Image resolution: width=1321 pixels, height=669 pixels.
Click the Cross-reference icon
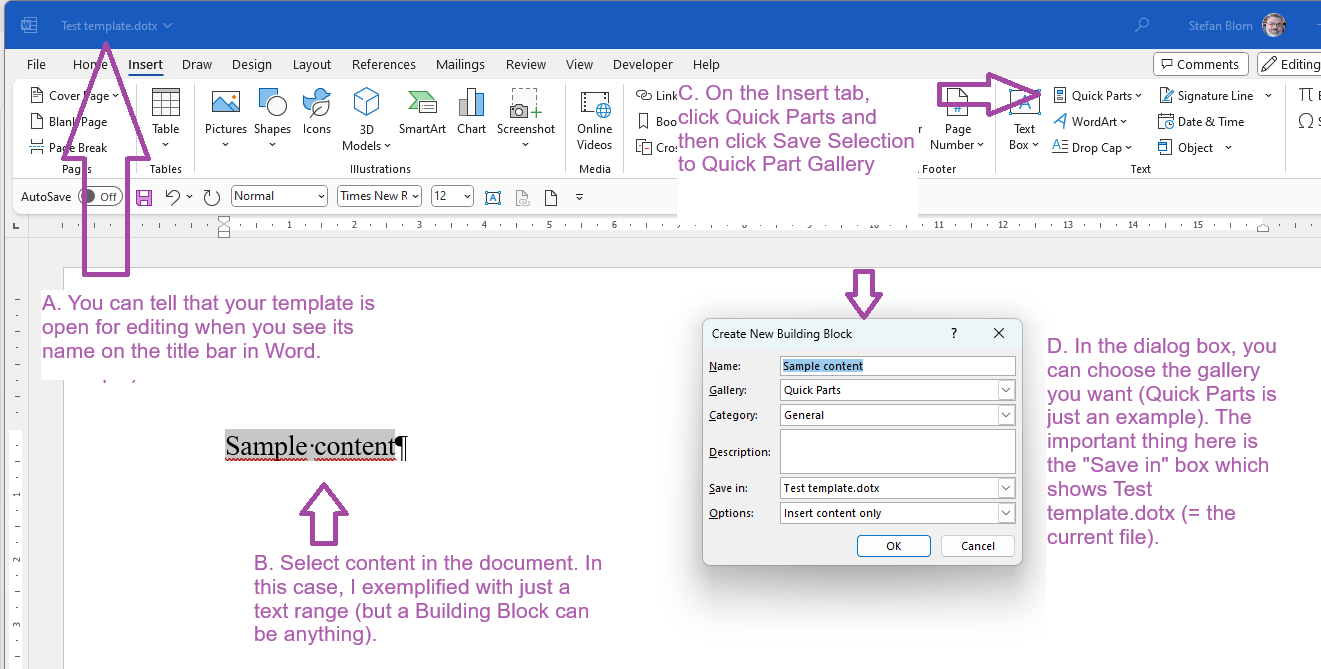pos(644,147)
